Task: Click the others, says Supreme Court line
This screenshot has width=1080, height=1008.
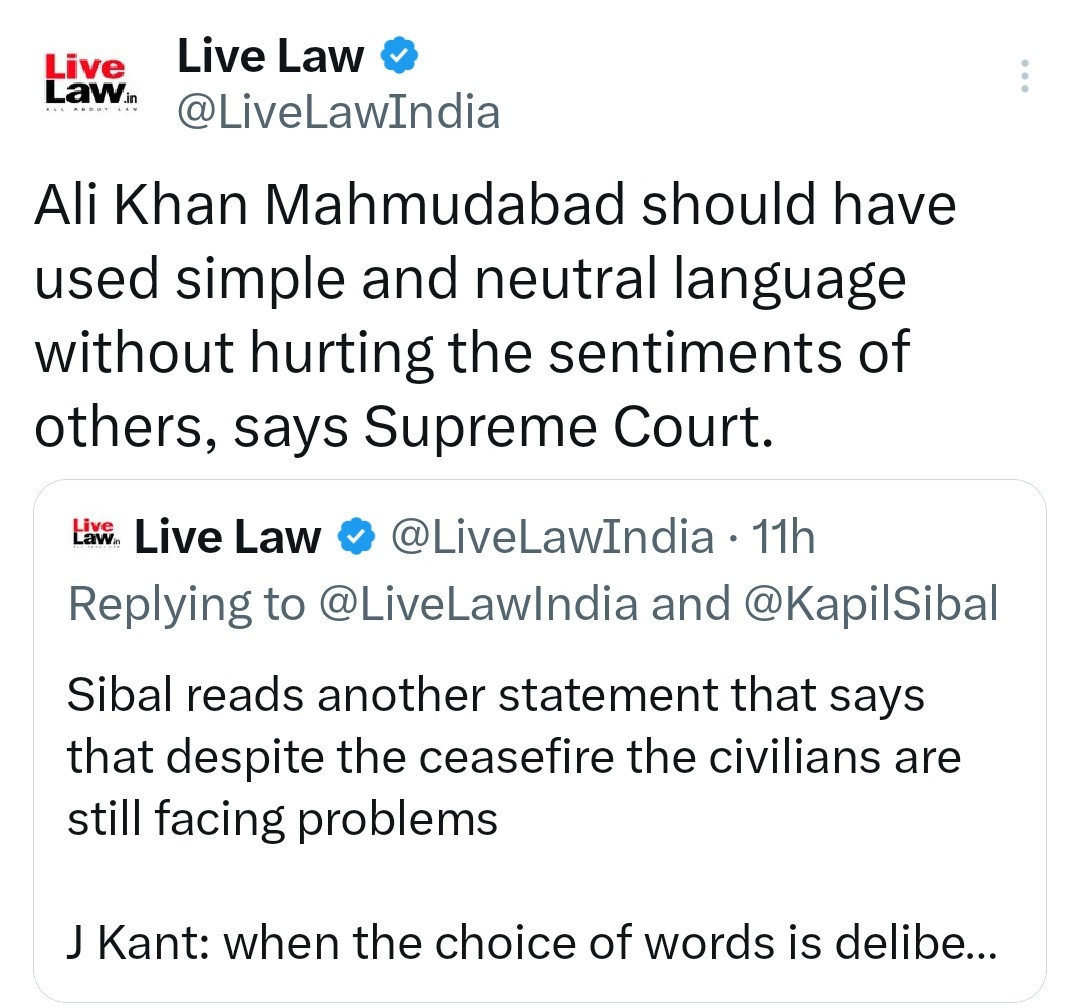Action: point(404,426)
